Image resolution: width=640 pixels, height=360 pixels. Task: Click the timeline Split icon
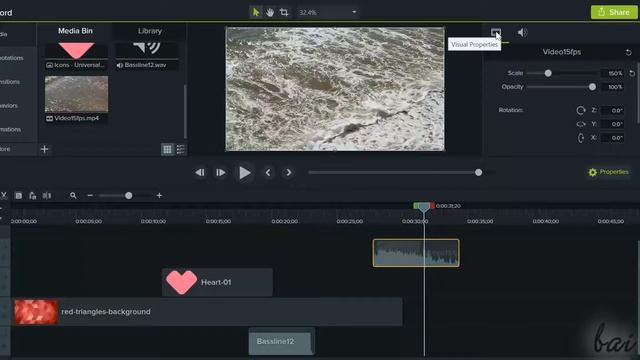click(x=47, y=196)
